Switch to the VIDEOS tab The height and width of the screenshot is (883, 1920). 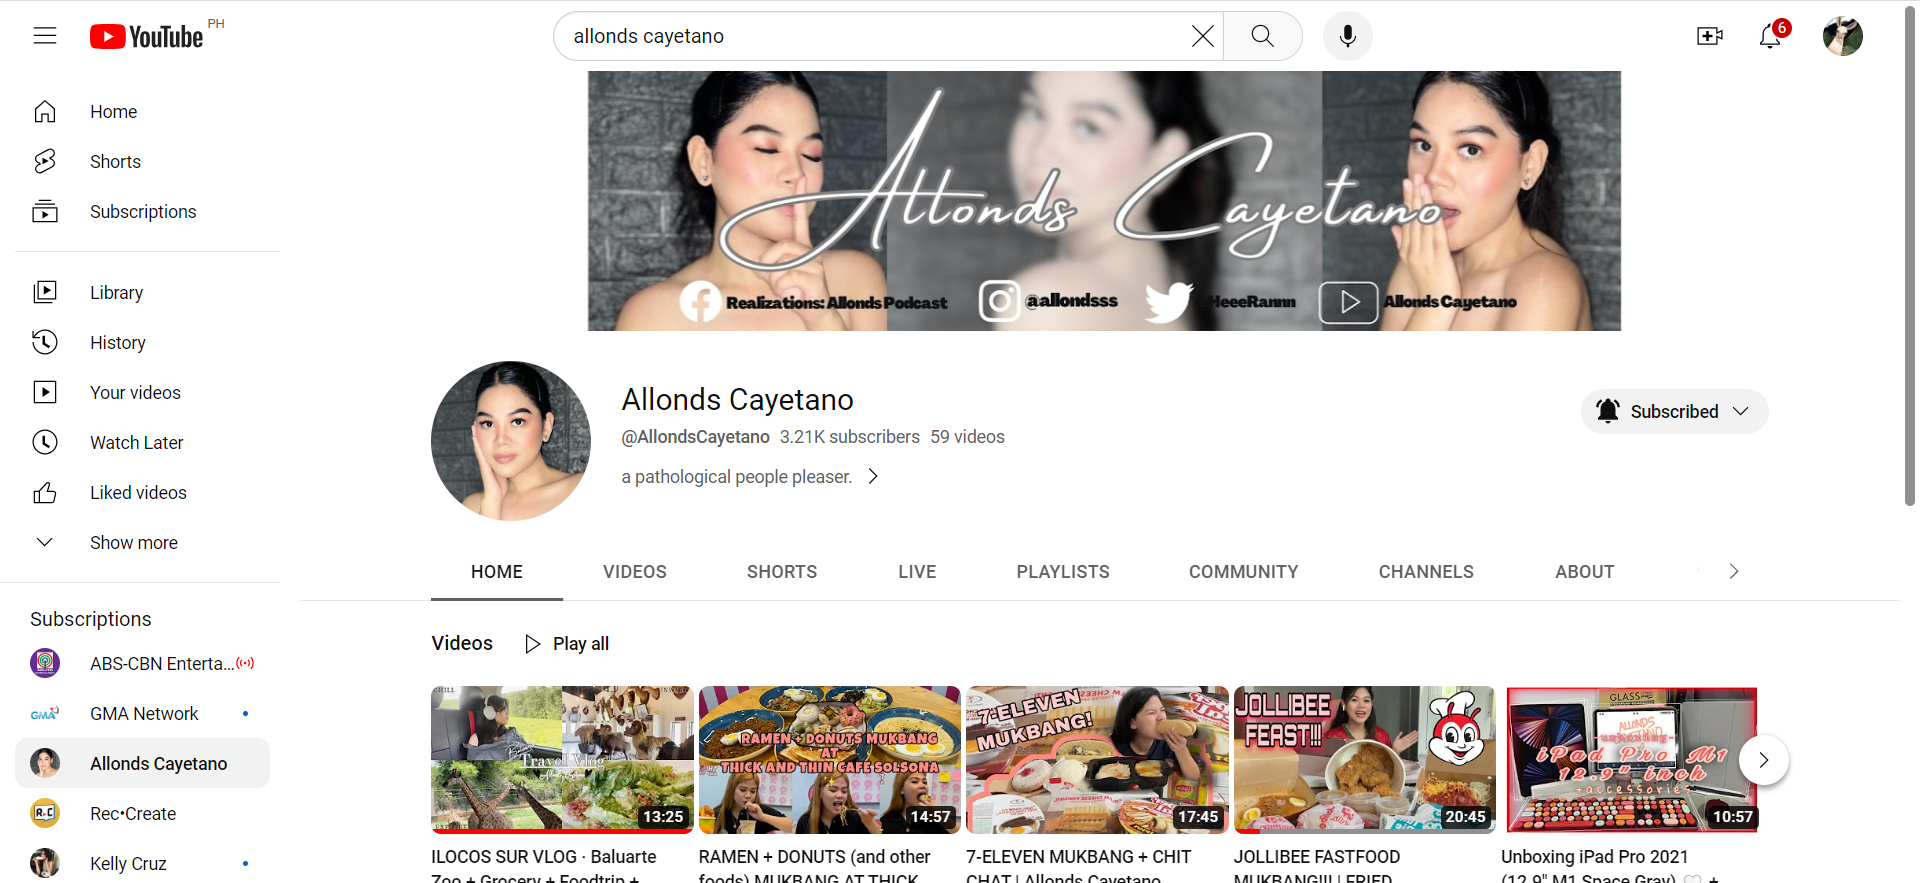point(635,572)
